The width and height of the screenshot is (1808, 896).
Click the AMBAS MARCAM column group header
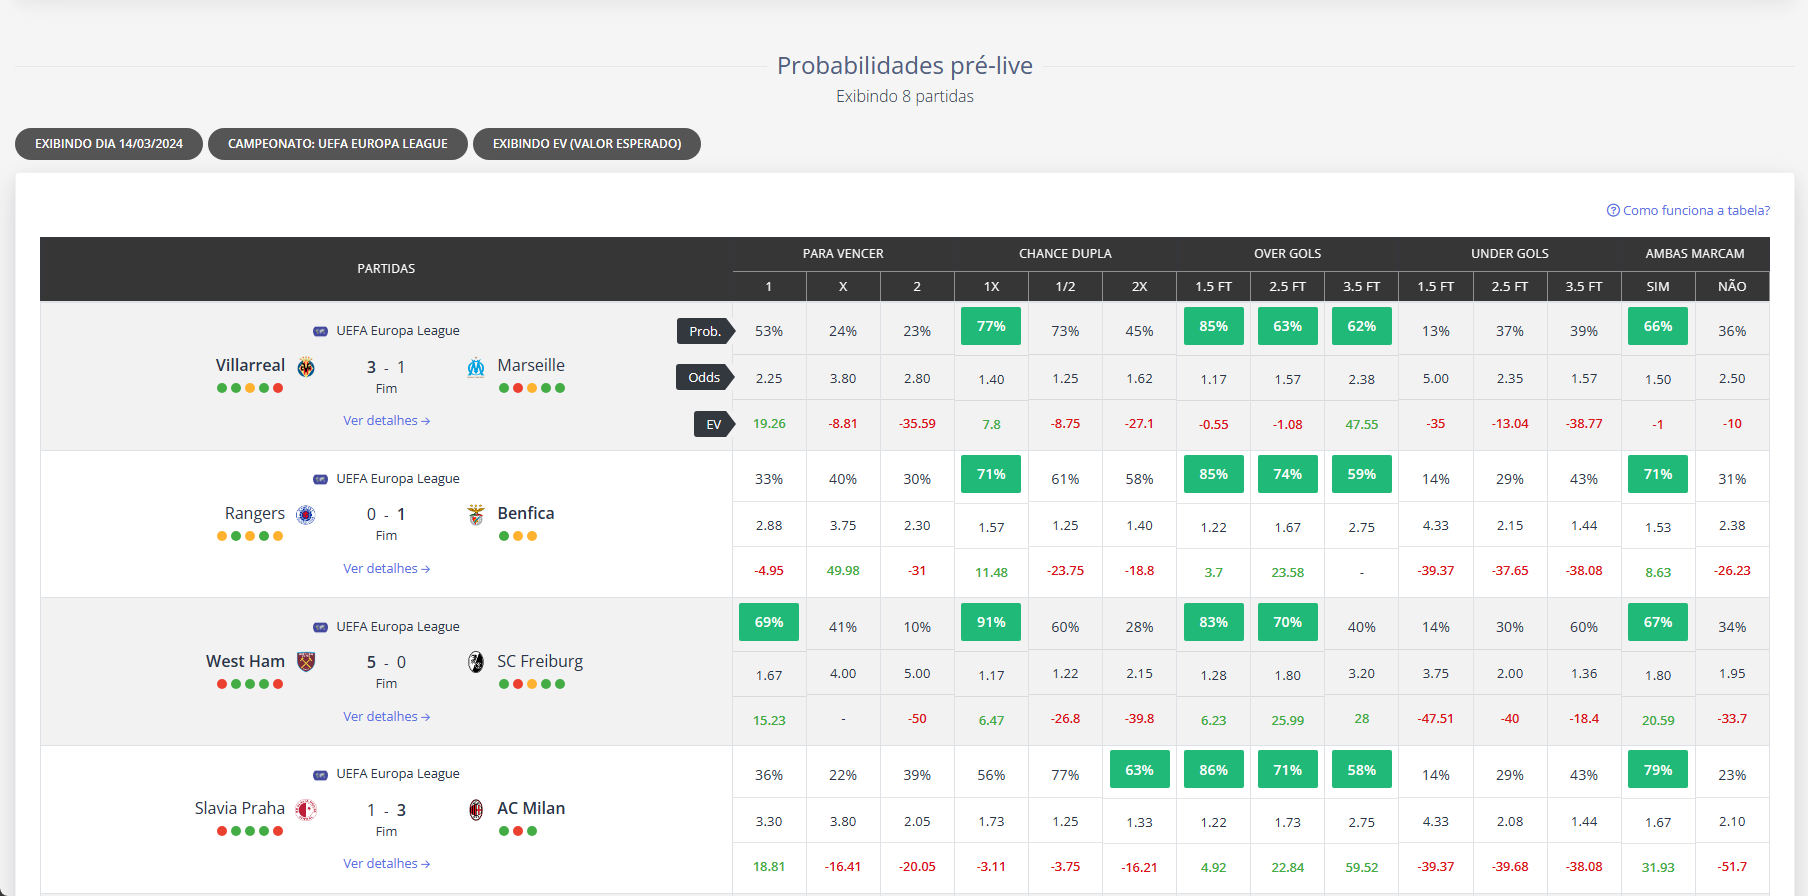coord(1695,254)
